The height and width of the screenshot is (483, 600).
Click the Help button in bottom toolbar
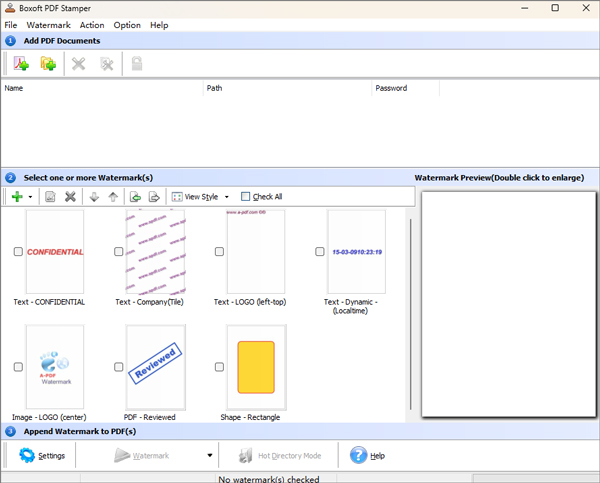(367, 456)
